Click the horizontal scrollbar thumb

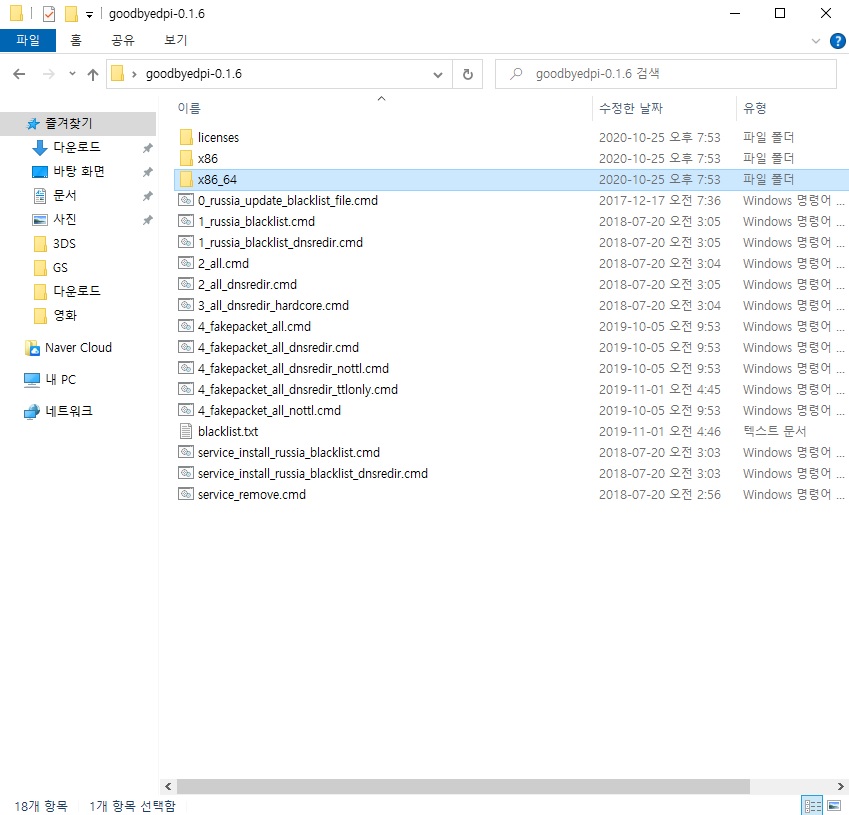(463, 786)
